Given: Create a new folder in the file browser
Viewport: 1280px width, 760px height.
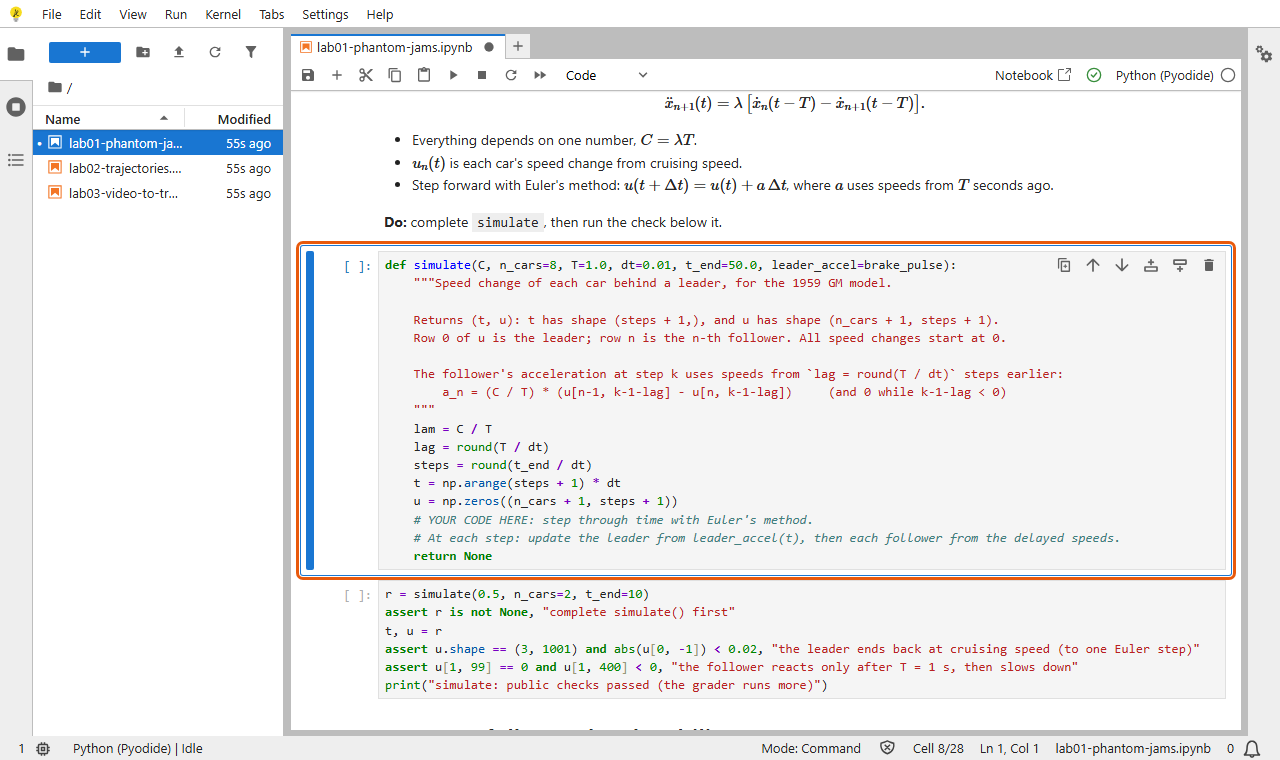Looking at the screenshot, I should (x=143, y=52).
